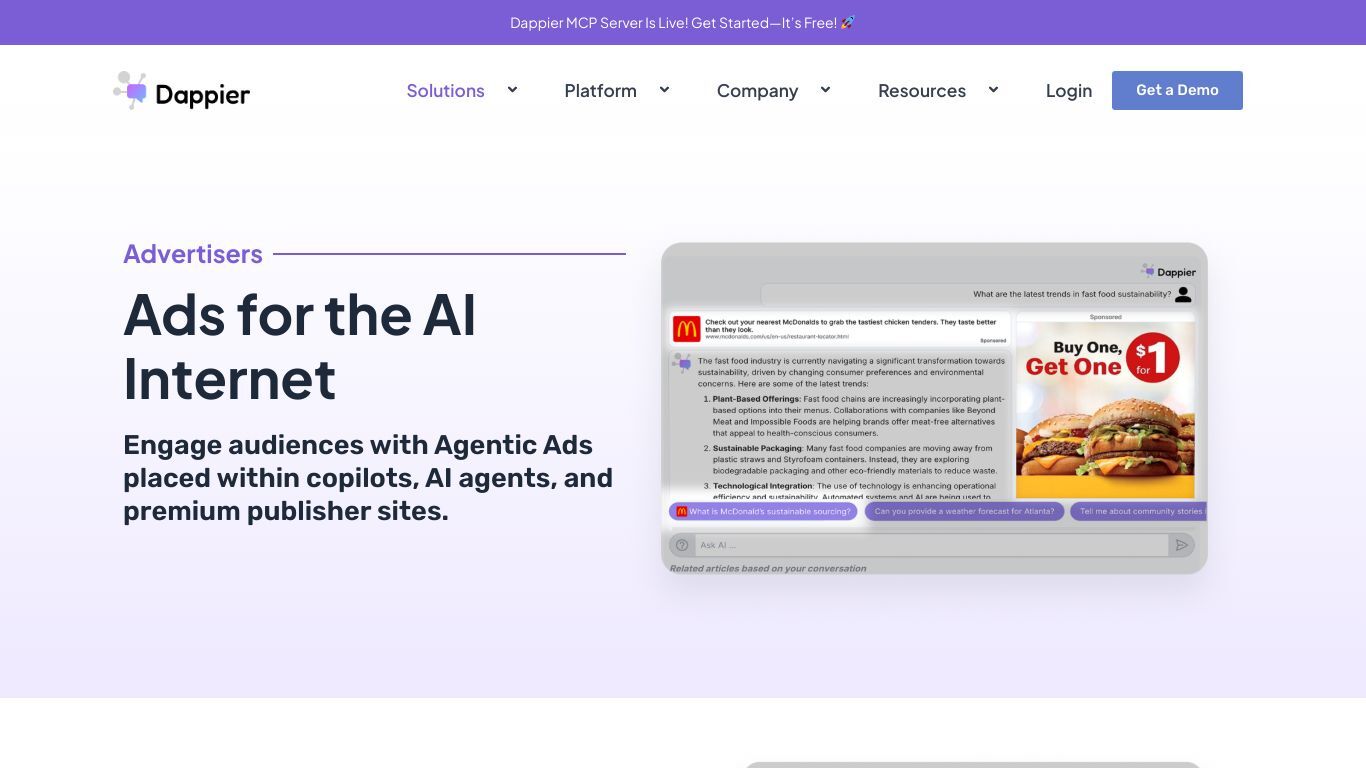The height and width of the screenshot is (768, 1366).
Task: Click the Dappier bot icon beside the answer
Action: [x=683, y=362]
